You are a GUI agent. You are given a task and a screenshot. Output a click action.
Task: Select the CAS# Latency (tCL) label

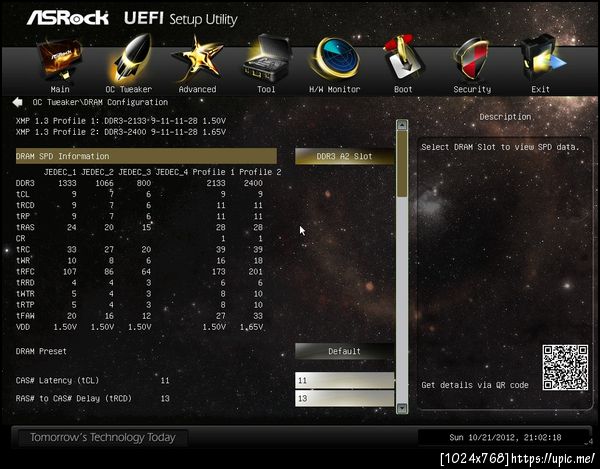click(x=57, y=380)
